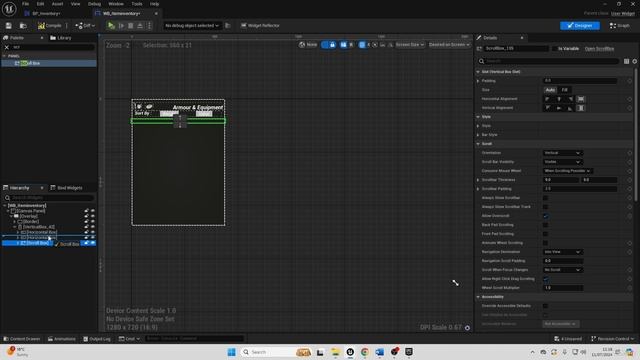Toggle visibility eye for Border

(93, 222)
